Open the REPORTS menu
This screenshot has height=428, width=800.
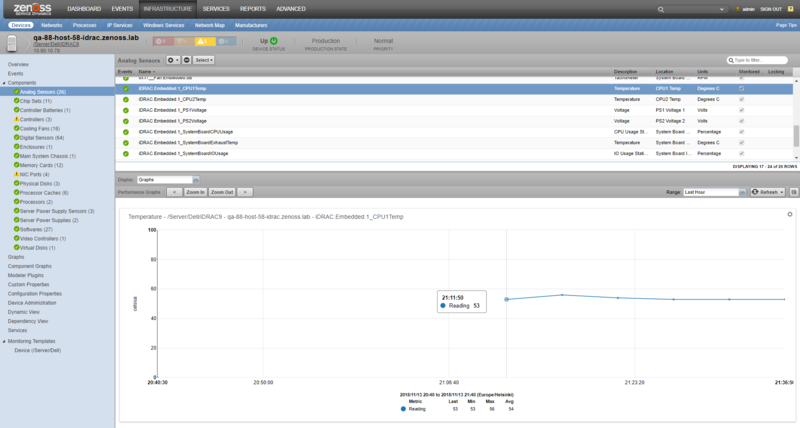(253, 9)
